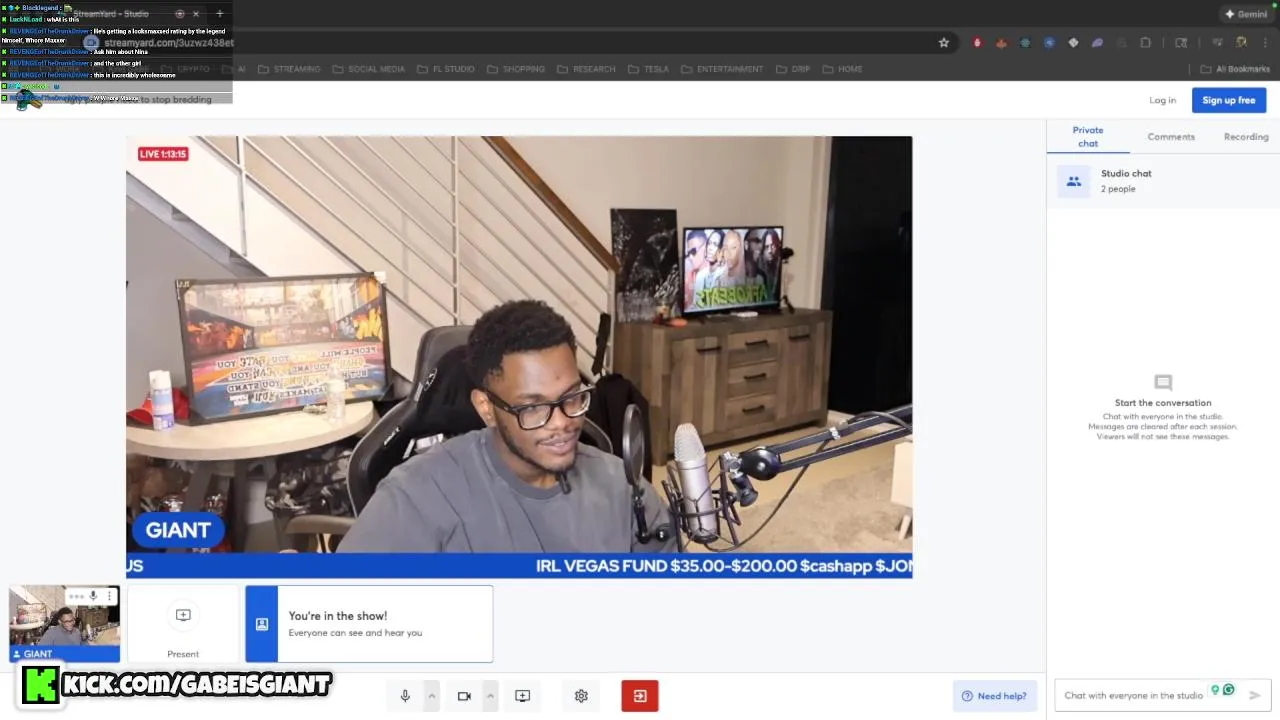Click the teal extension icon
1280x720 pixels.
1025,43
